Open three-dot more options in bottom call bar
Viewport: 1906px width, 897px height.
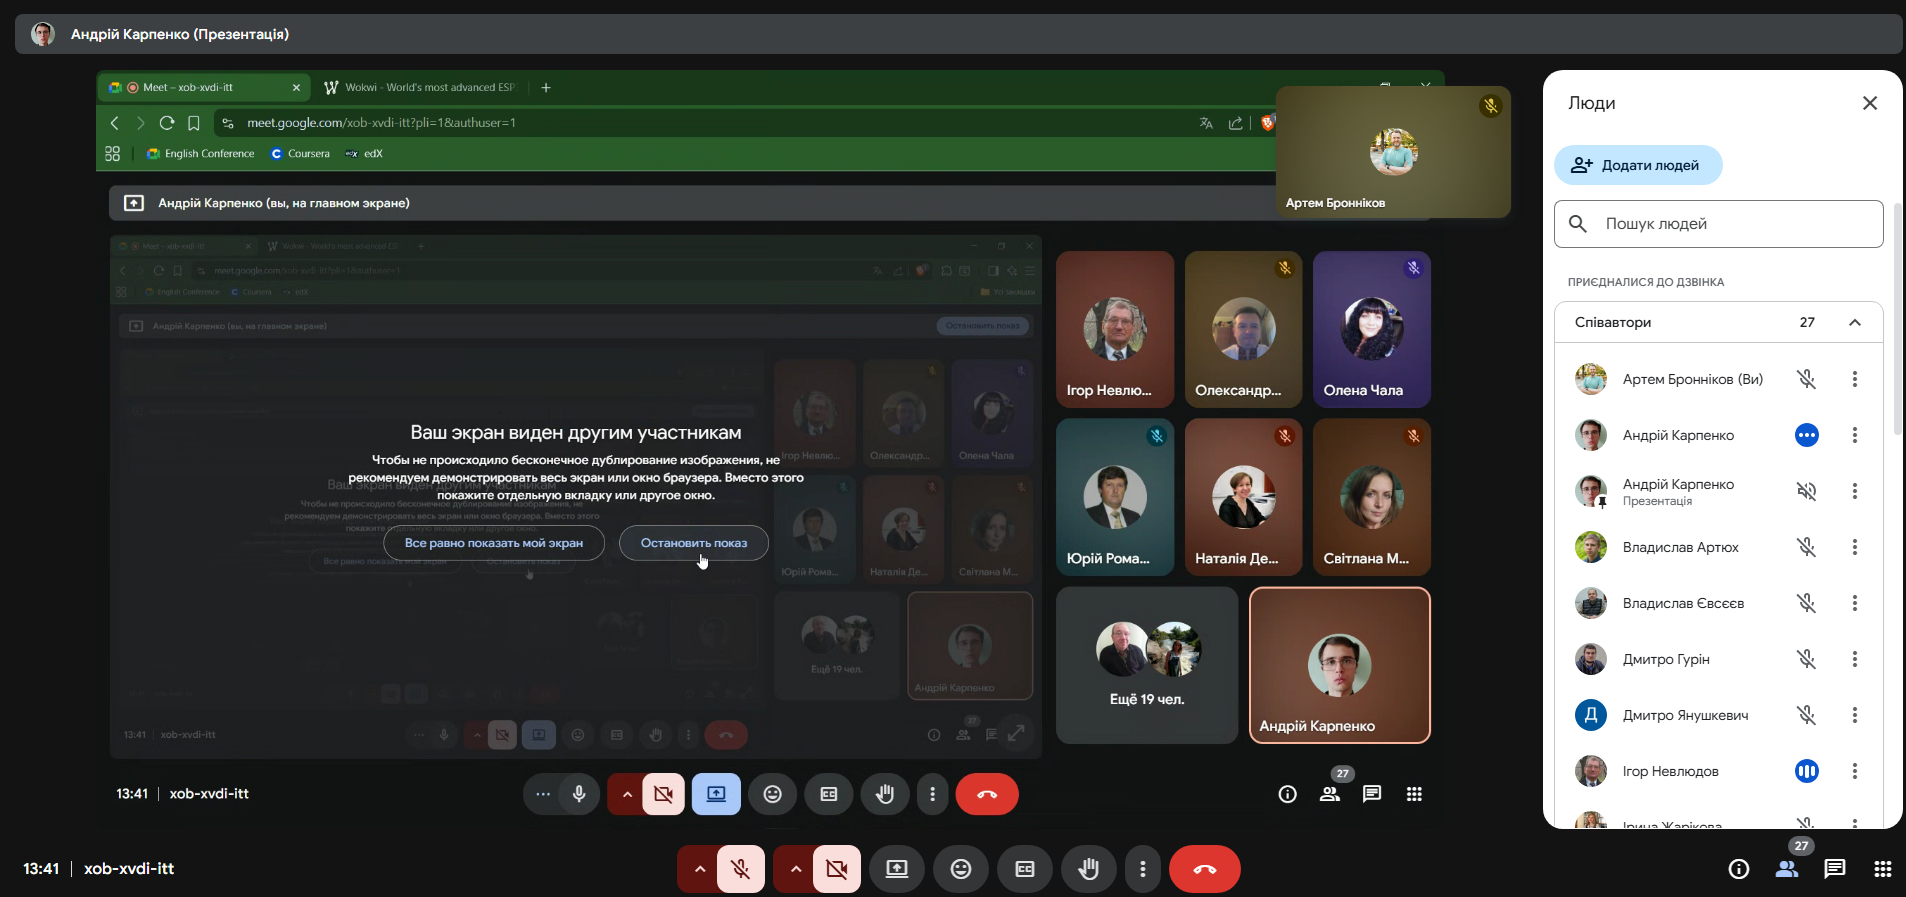point(1142,869)
